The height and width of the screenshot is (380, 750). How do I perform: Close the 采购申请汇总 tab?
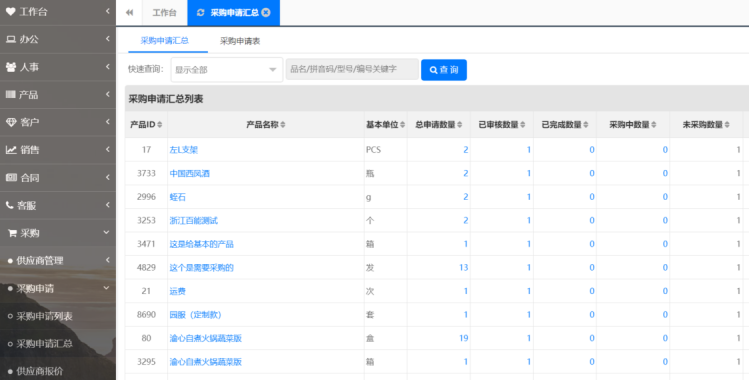tap(266, 12)
